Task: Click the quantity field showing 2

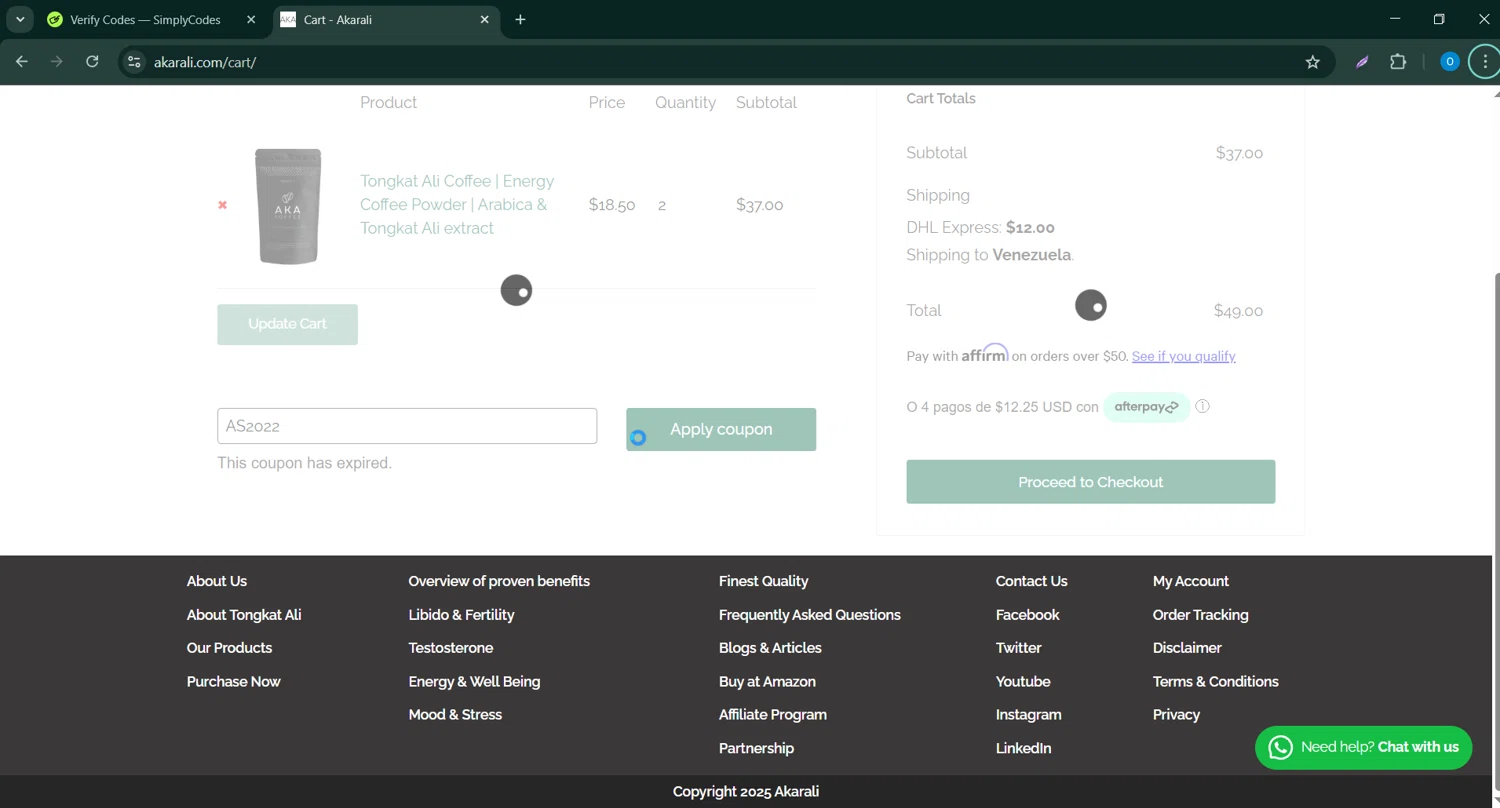Action: [662, 205]
